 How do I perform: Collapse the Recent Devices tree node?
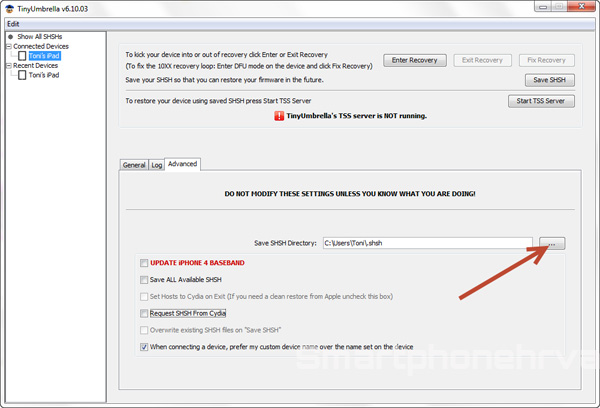[x=8, y=65]
